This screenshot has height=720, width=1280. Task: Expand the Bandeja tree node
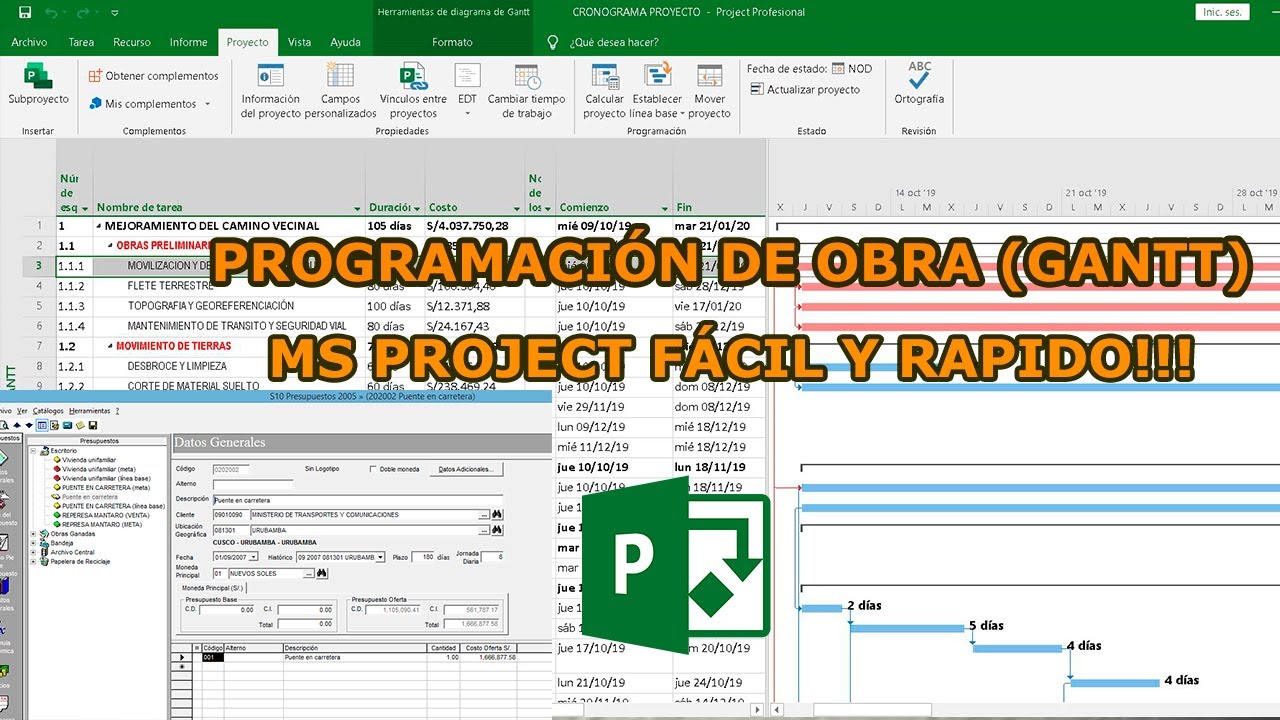33,543
